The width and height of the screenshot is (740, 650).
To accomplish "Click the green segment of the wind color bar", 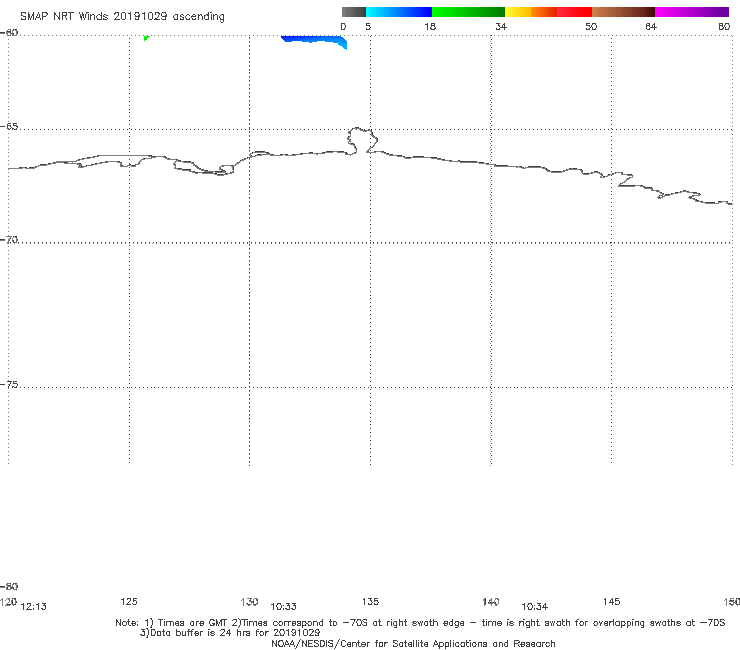I will pyautogui.click(x=468, y=12).
